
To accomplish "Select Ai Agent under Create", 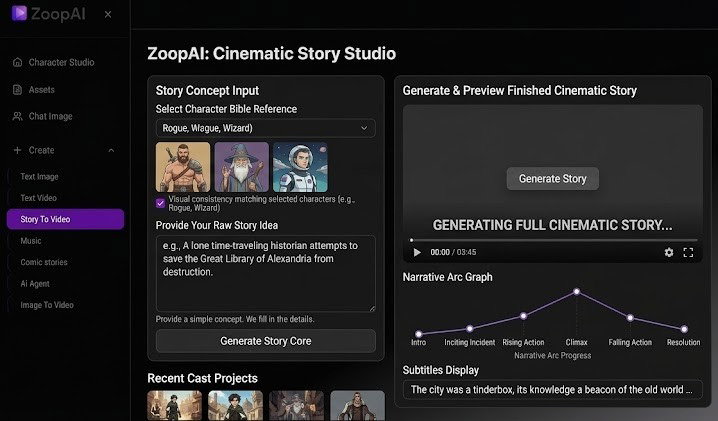I will pos(35,284).
